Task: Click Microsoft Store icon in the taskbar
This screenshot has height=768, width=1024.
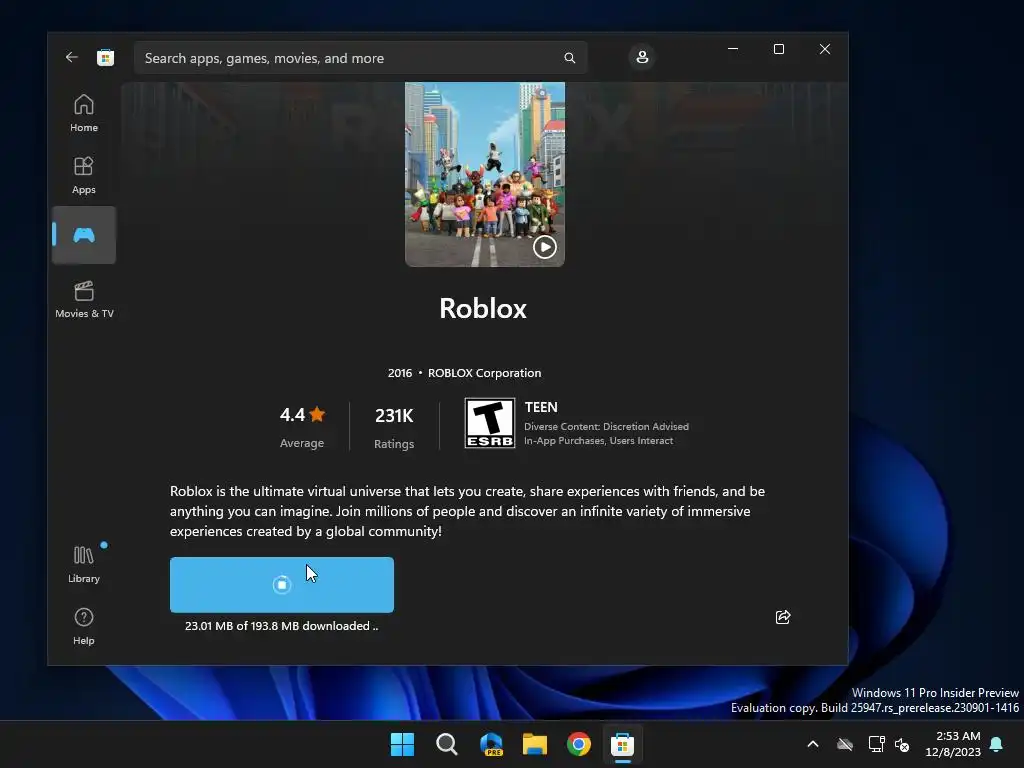Action: click(x=622, y=744)
